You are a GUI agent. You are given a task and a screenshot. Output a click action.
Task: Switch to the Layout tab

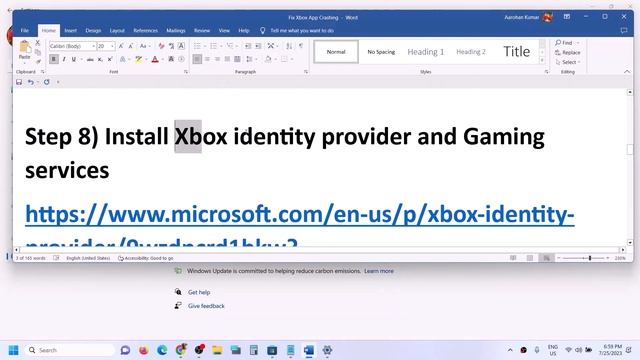(x=117, y=31)
